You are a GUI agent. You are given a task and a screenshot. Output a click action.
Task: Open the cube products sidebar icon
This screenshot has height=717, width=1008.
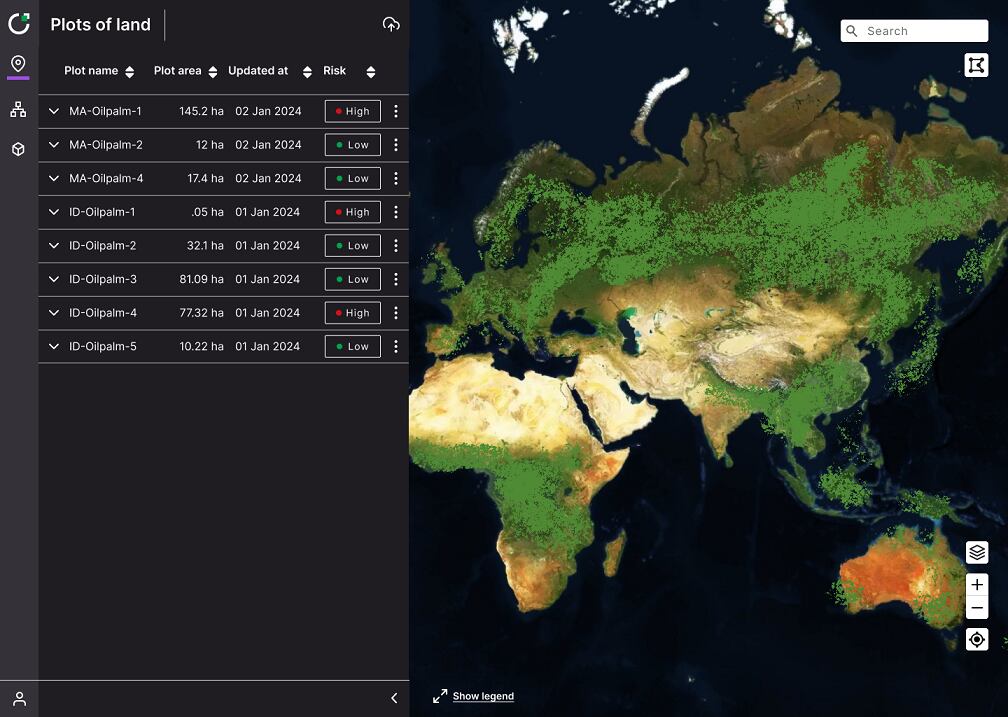[18, 149]
